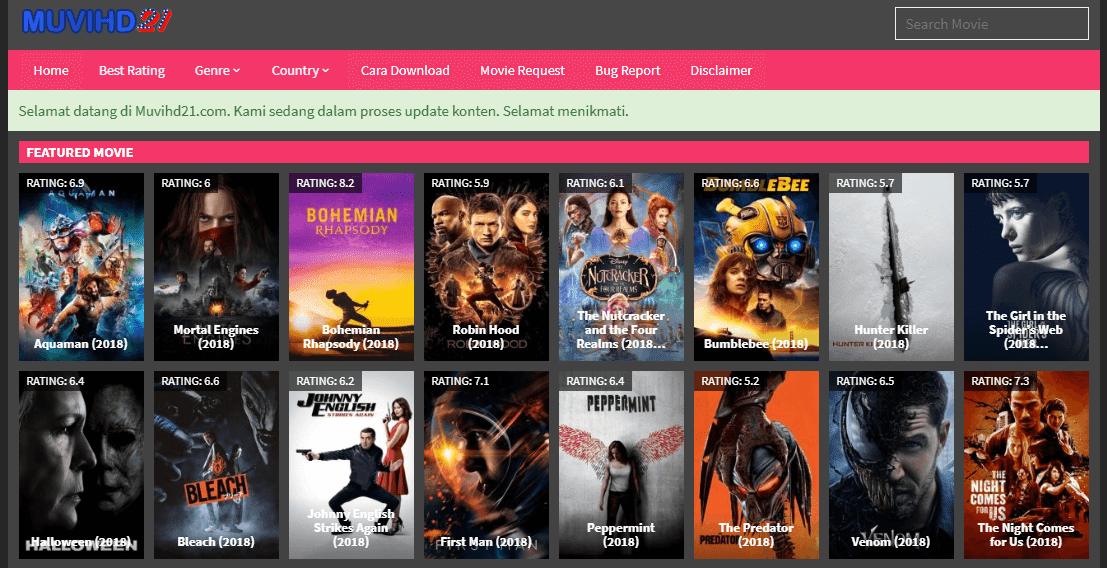Select the Bohemian Rhapsody (2018) poster
This screenshot has width=1107, height=568.
(351, 267)
